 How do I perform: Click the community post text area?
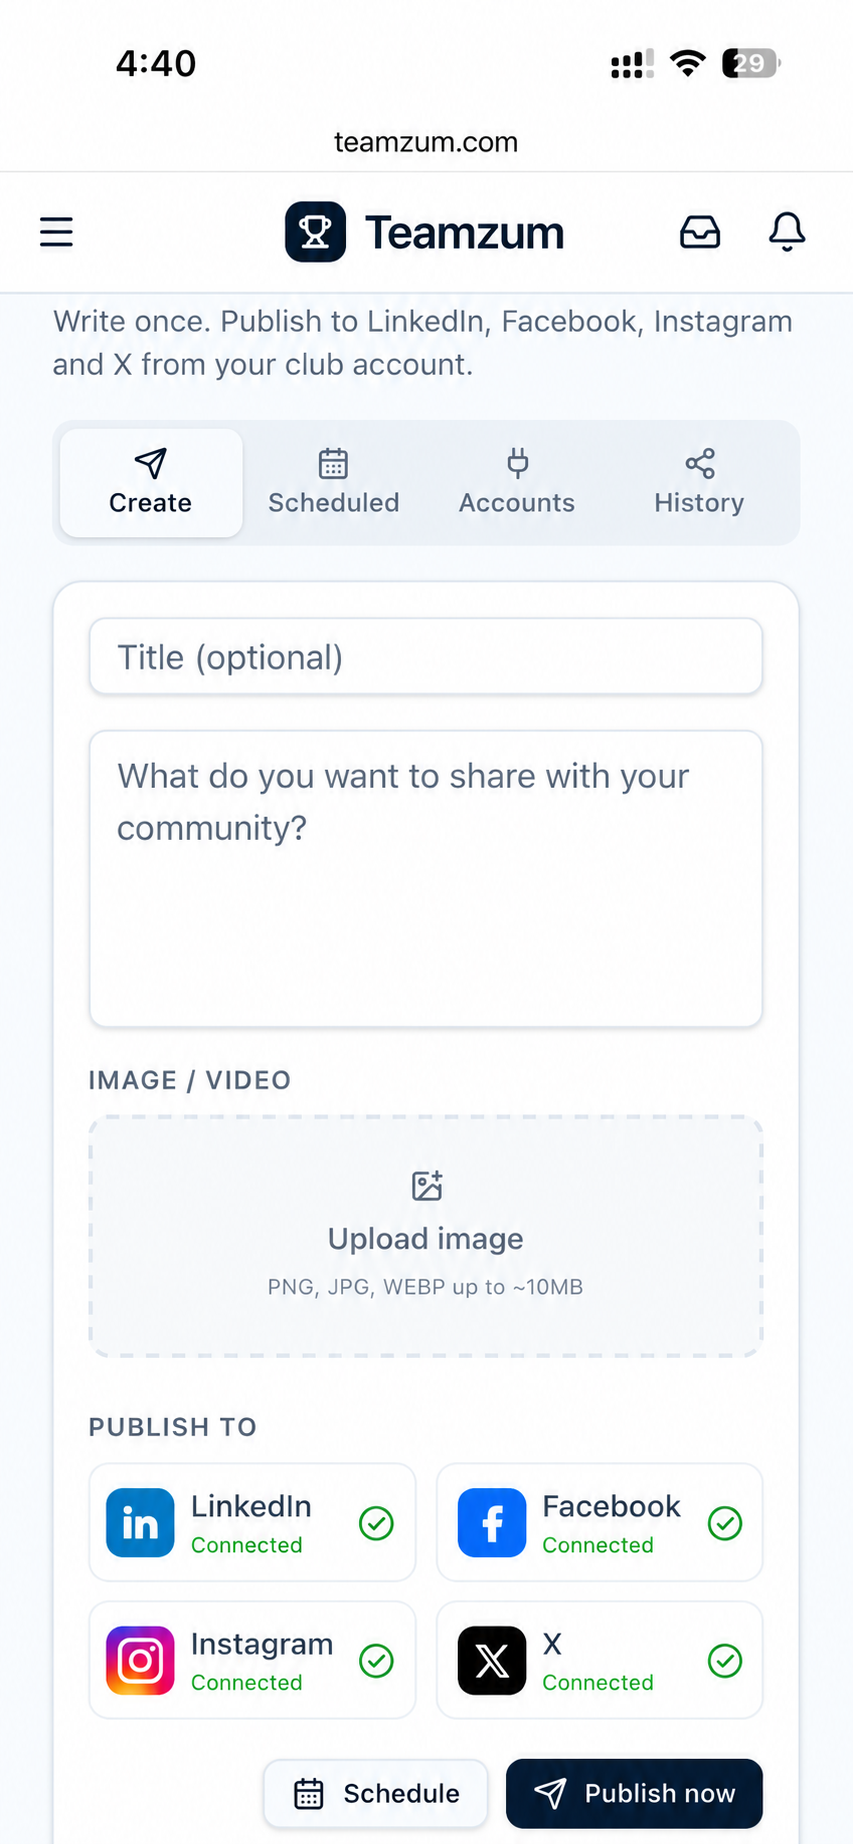click(426, 879)
